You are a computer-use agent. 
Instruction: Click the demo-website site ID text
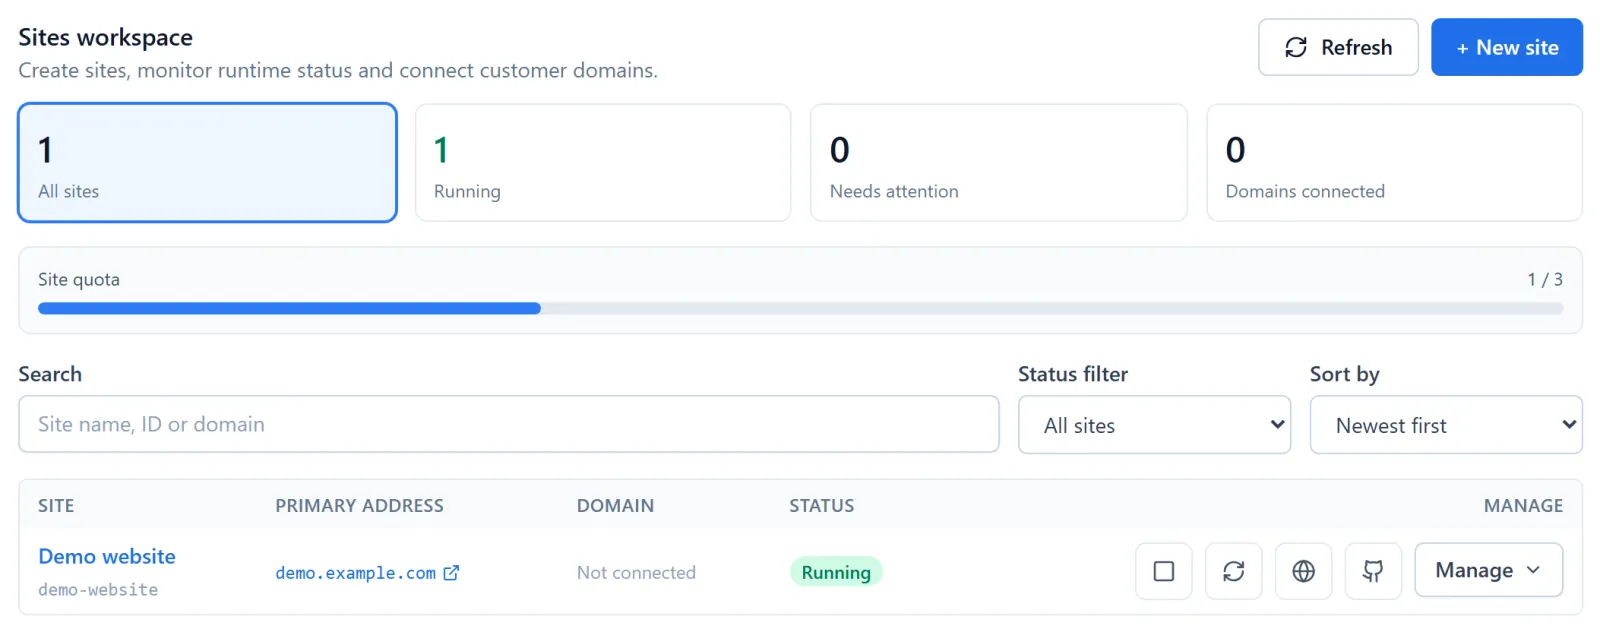(x=98, y=590)
